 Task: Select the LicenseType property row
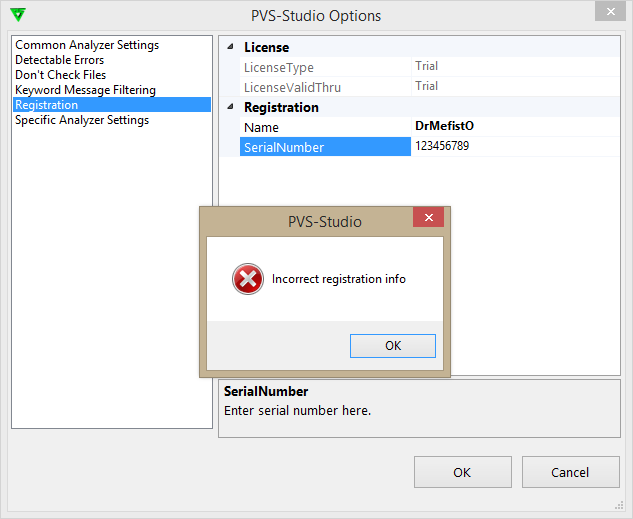(279, 67)
